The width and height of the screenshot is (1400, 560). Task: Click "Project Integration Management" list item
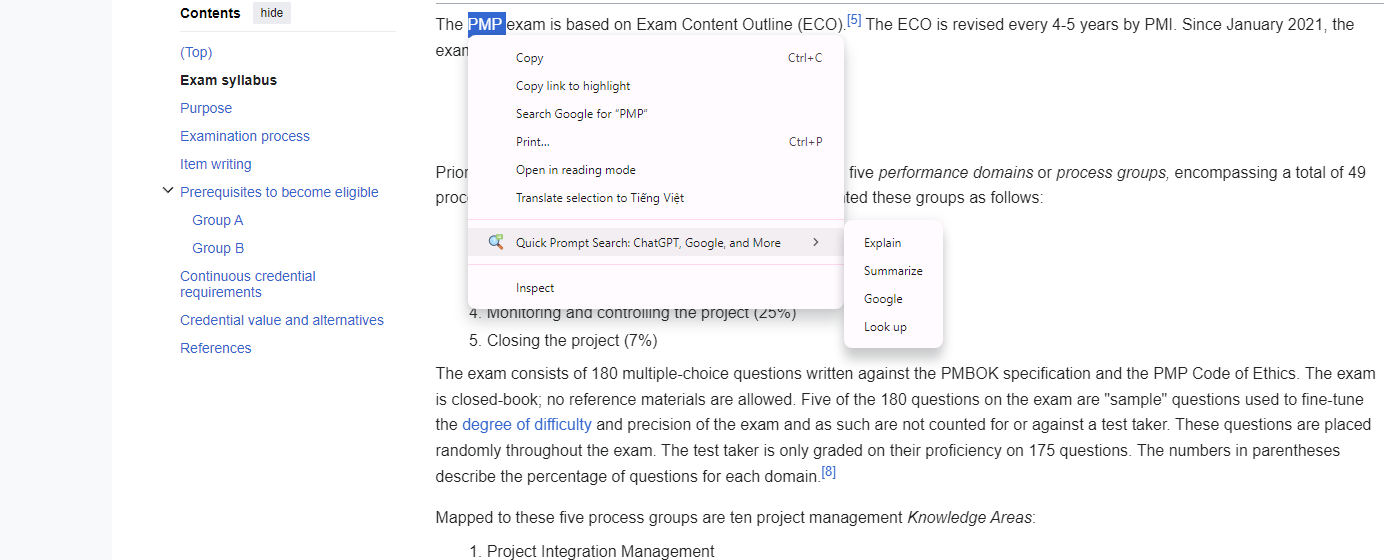pos(601,551)
